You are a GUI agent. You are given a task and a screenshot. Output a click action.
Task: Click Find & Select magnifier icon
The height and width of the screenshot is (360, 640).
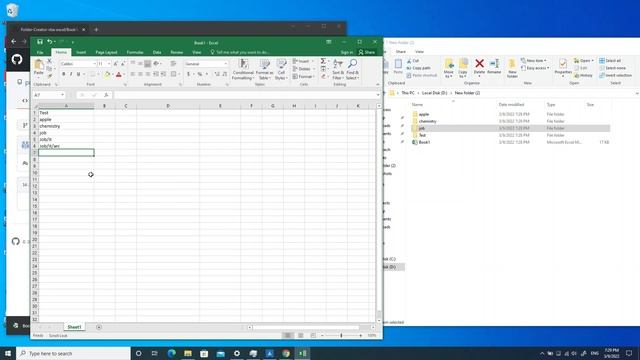tap(353, 69)
